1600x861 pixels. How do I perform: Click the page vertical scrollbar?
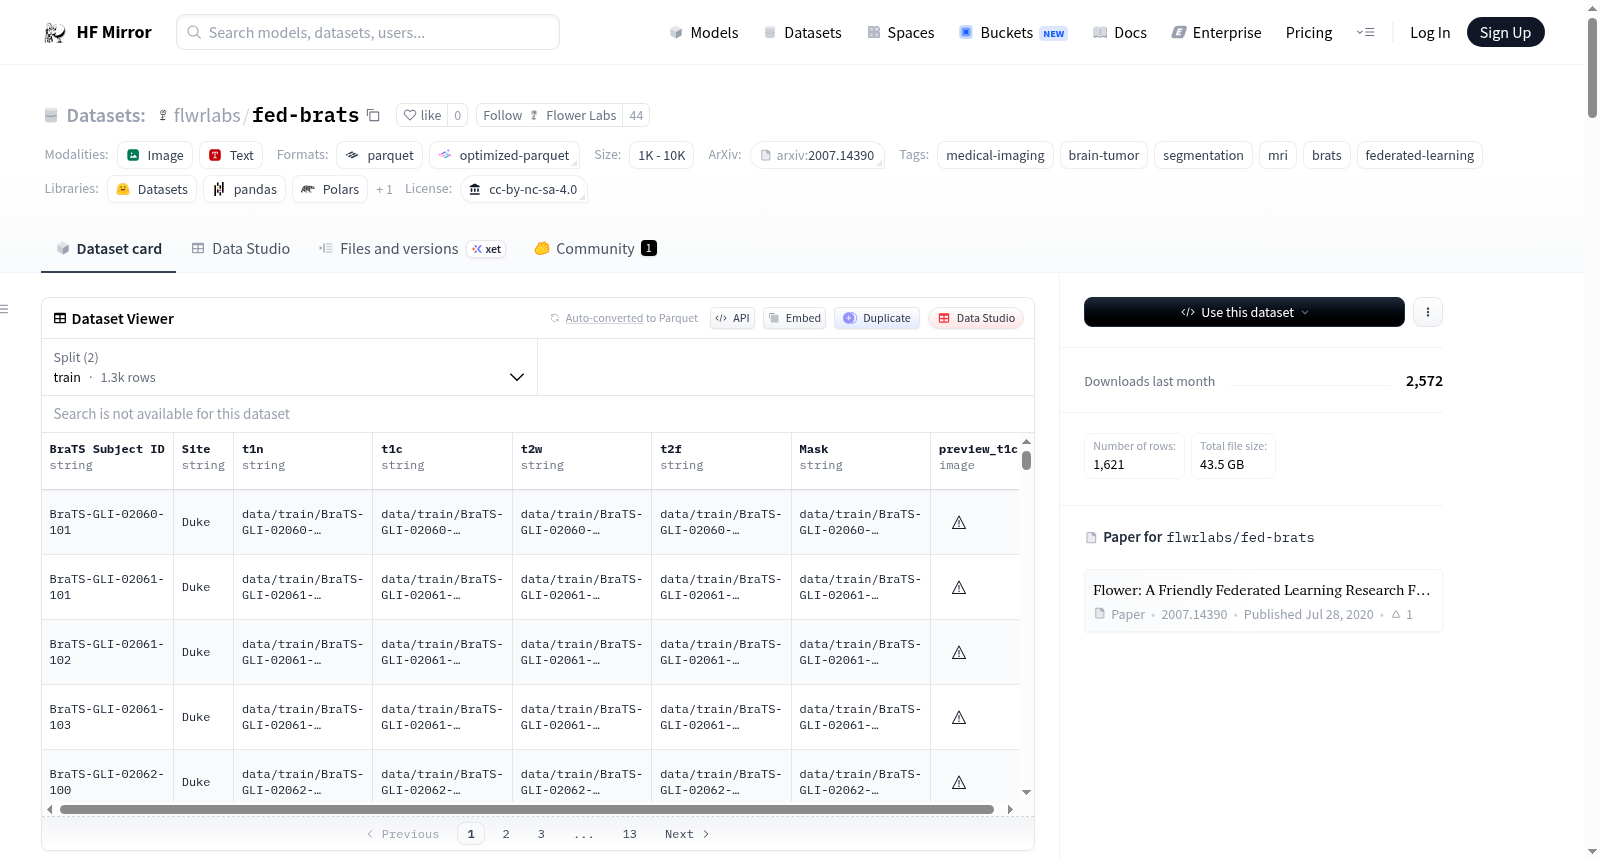1592,68
